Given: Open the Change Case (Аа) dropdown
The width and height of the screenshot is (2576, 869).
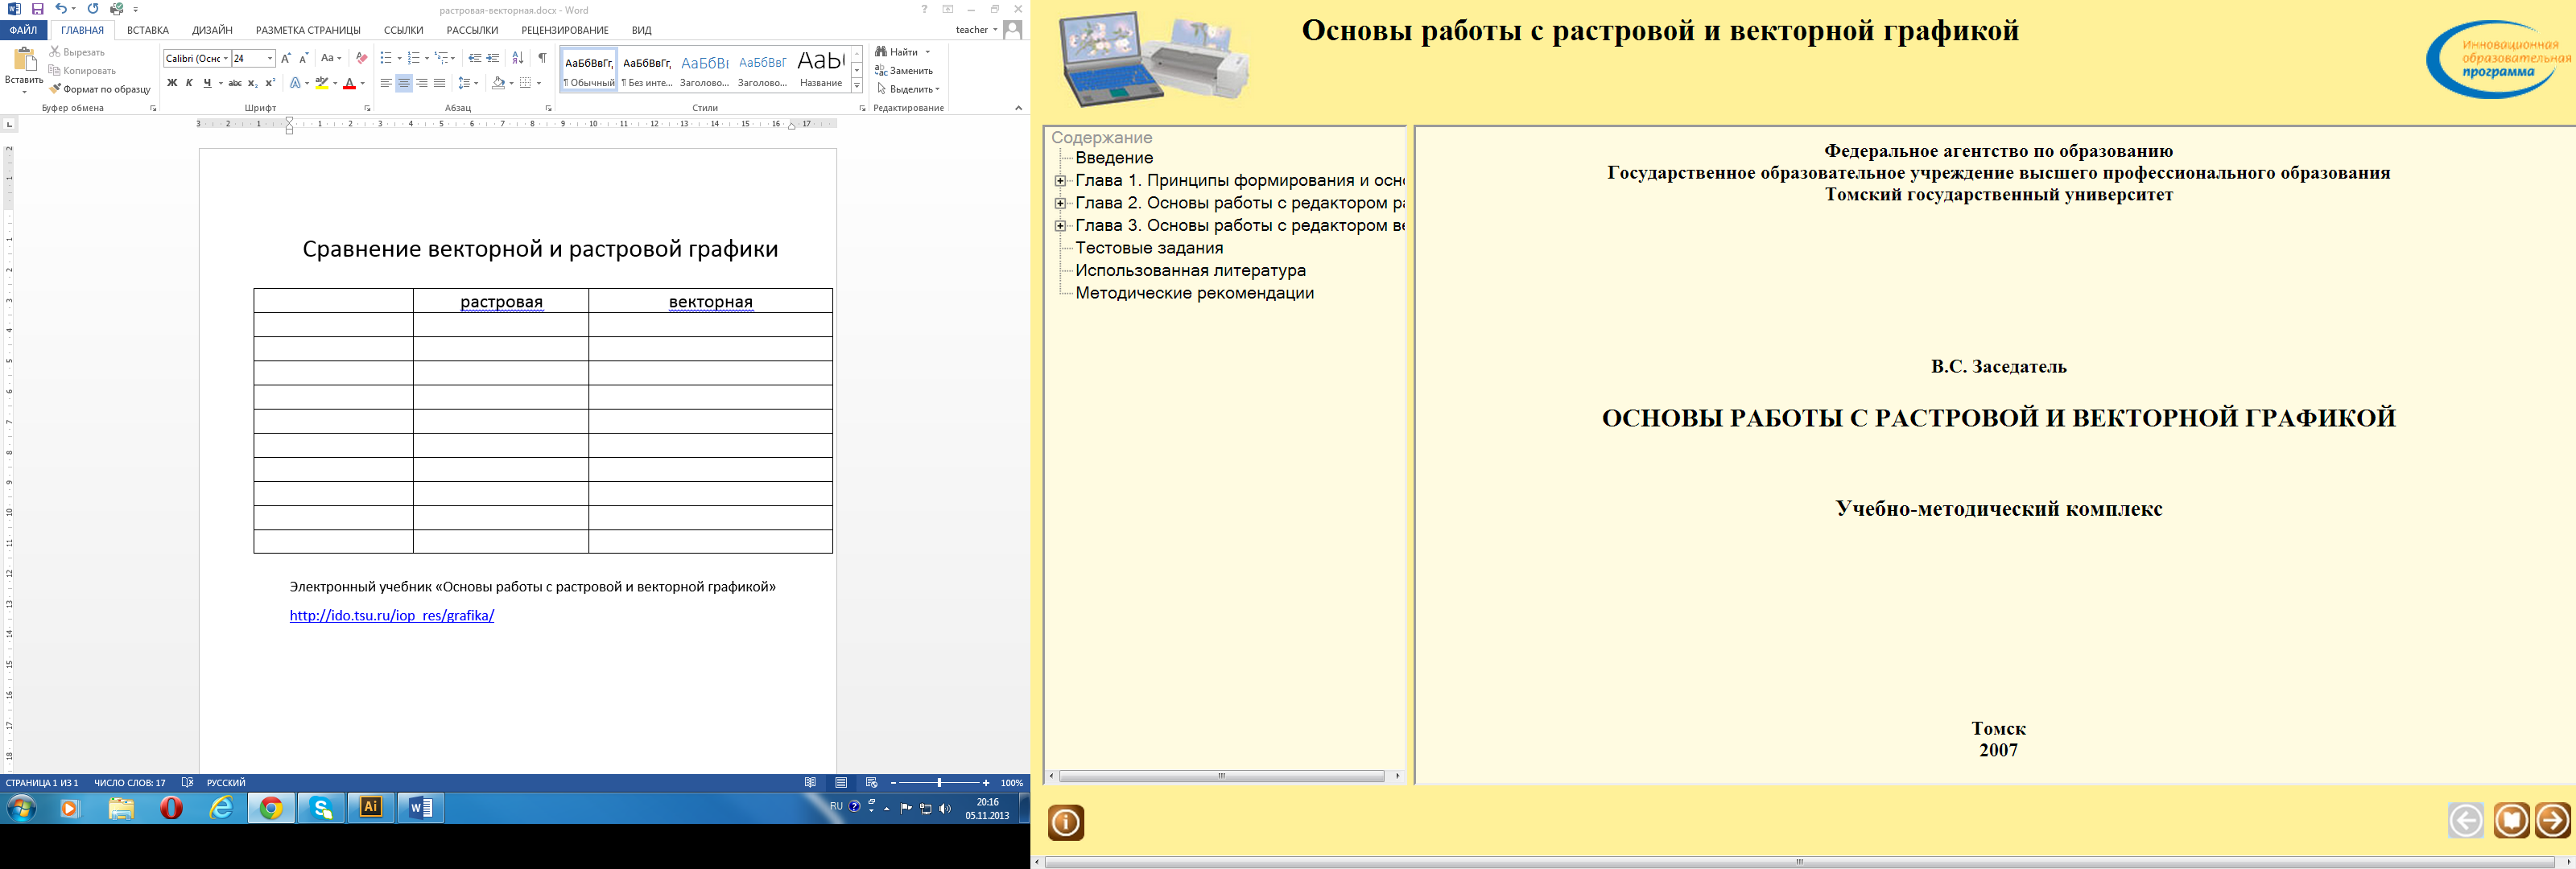Looking at the screenshot, I should pyautogui.click(x=331, y=58).
